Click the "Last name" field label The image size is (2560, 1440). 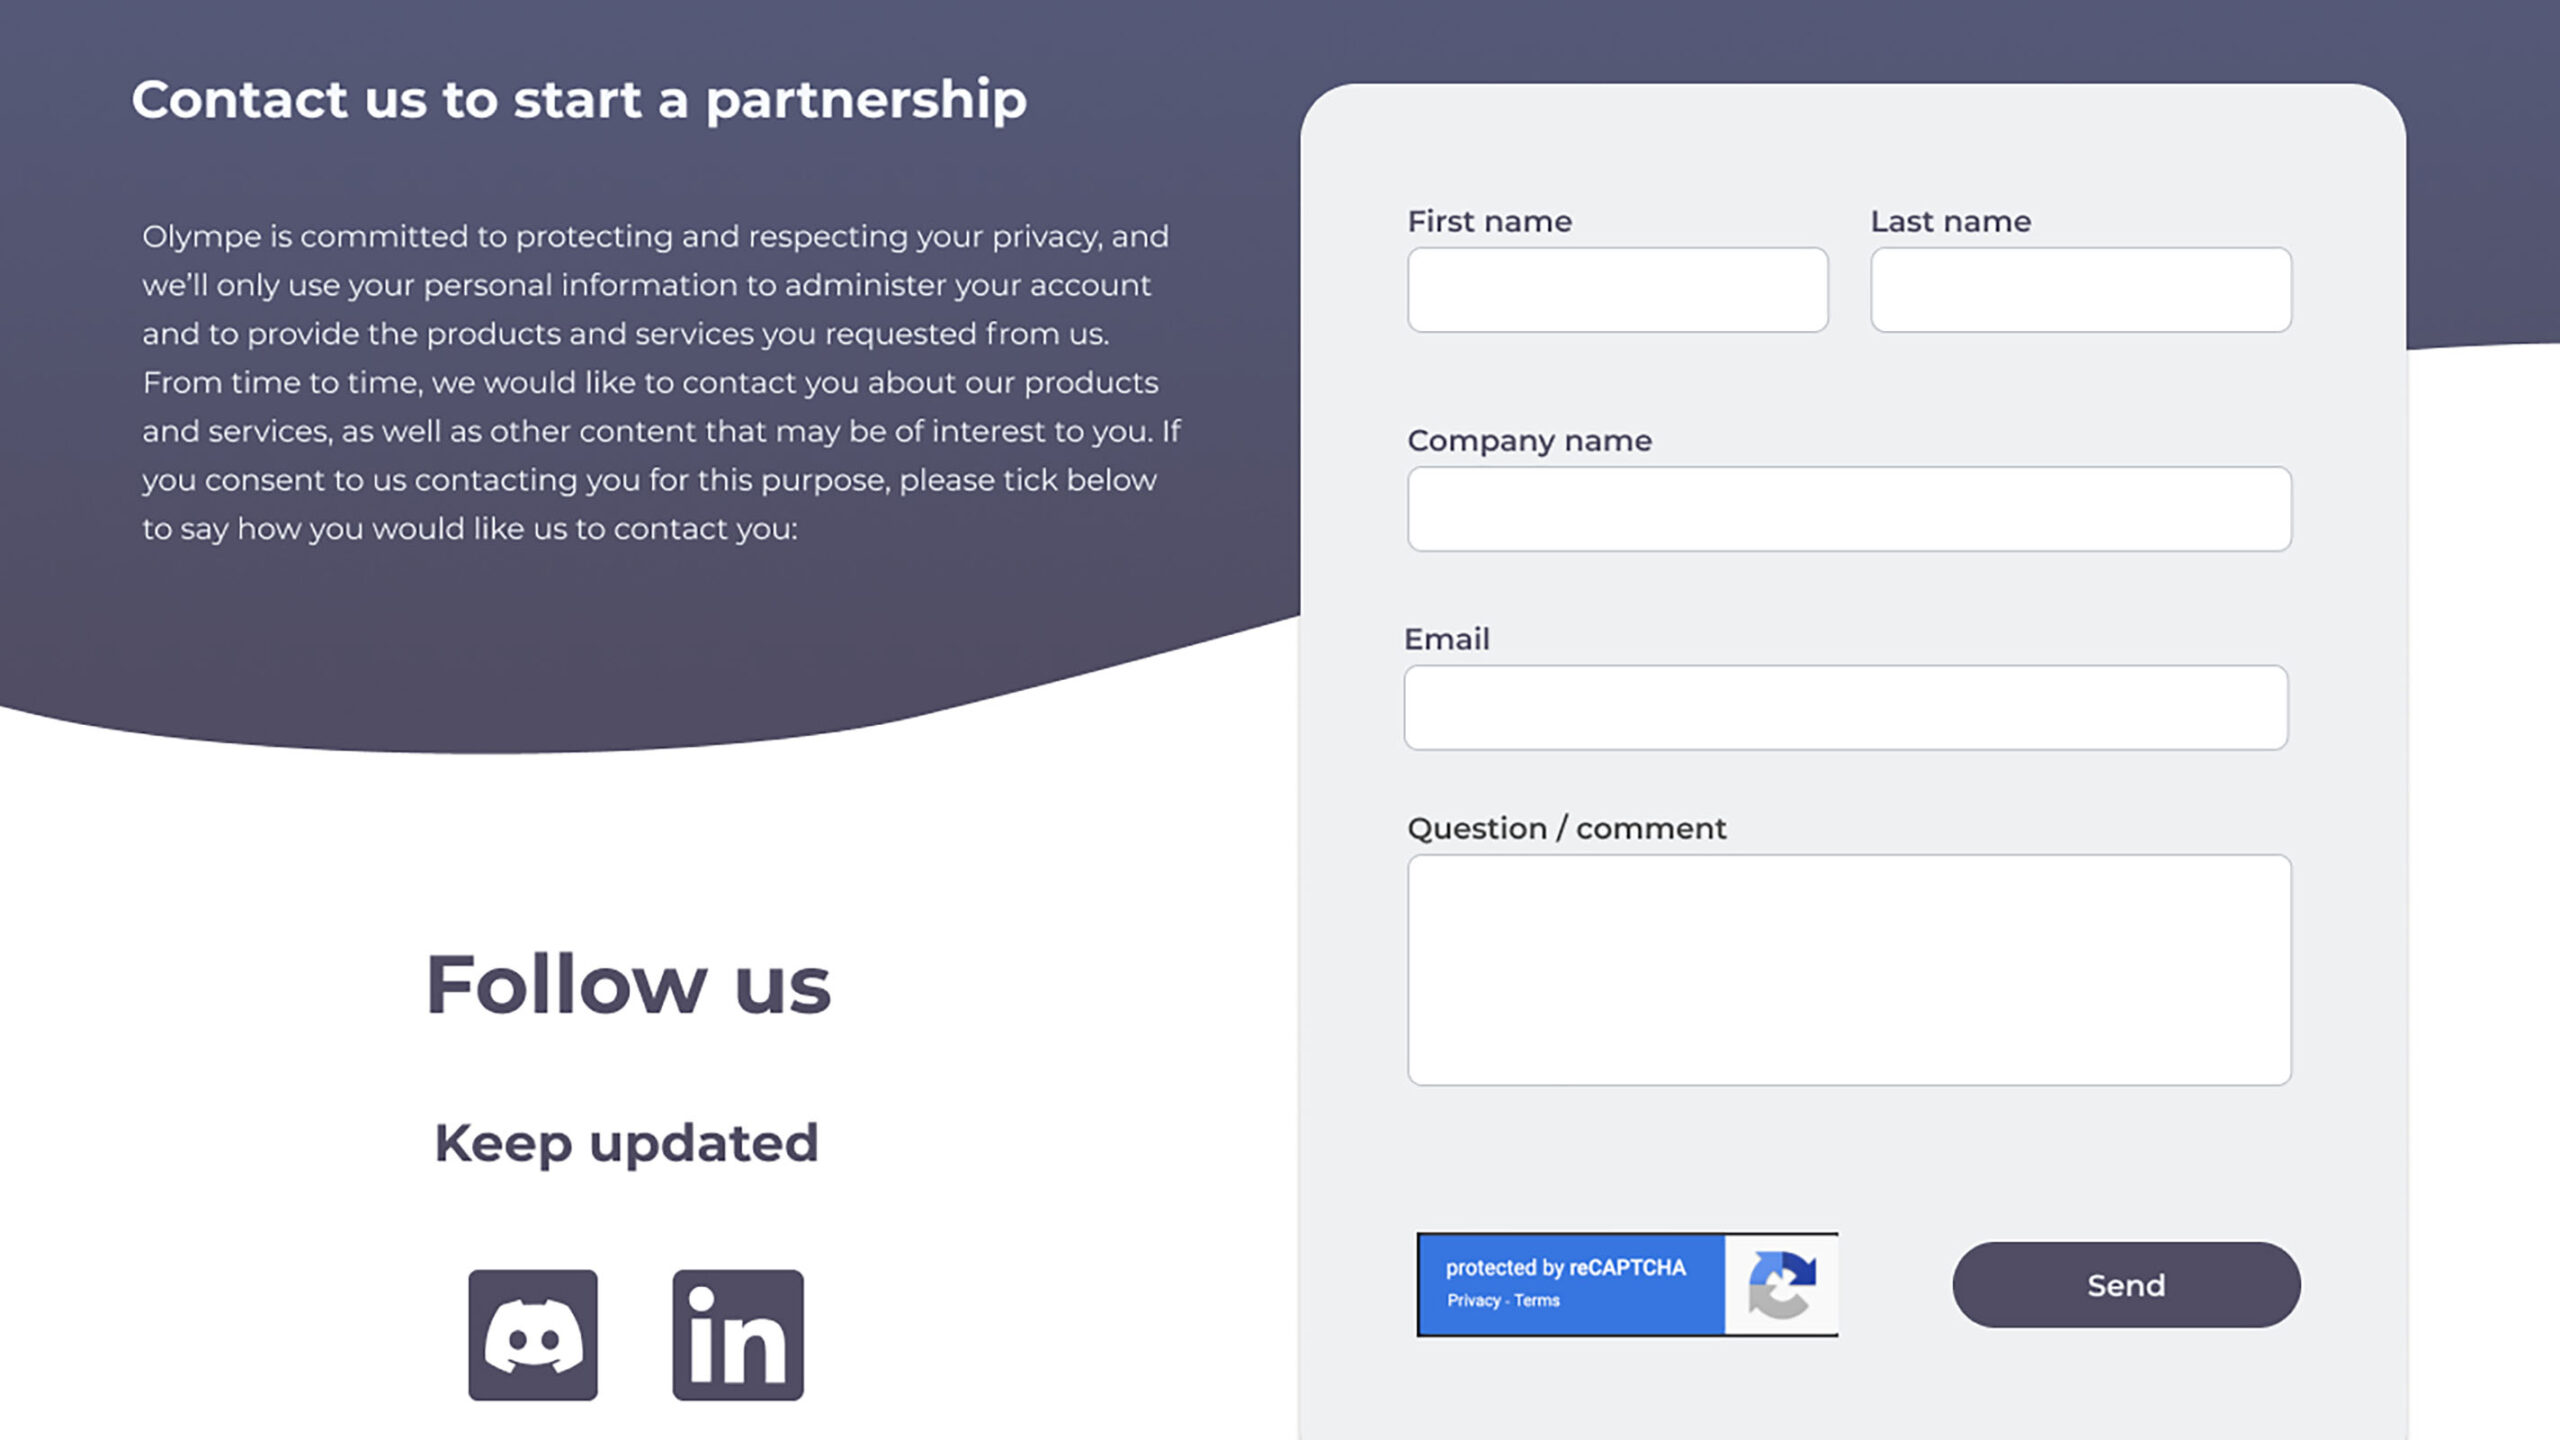pos(1950,221)
